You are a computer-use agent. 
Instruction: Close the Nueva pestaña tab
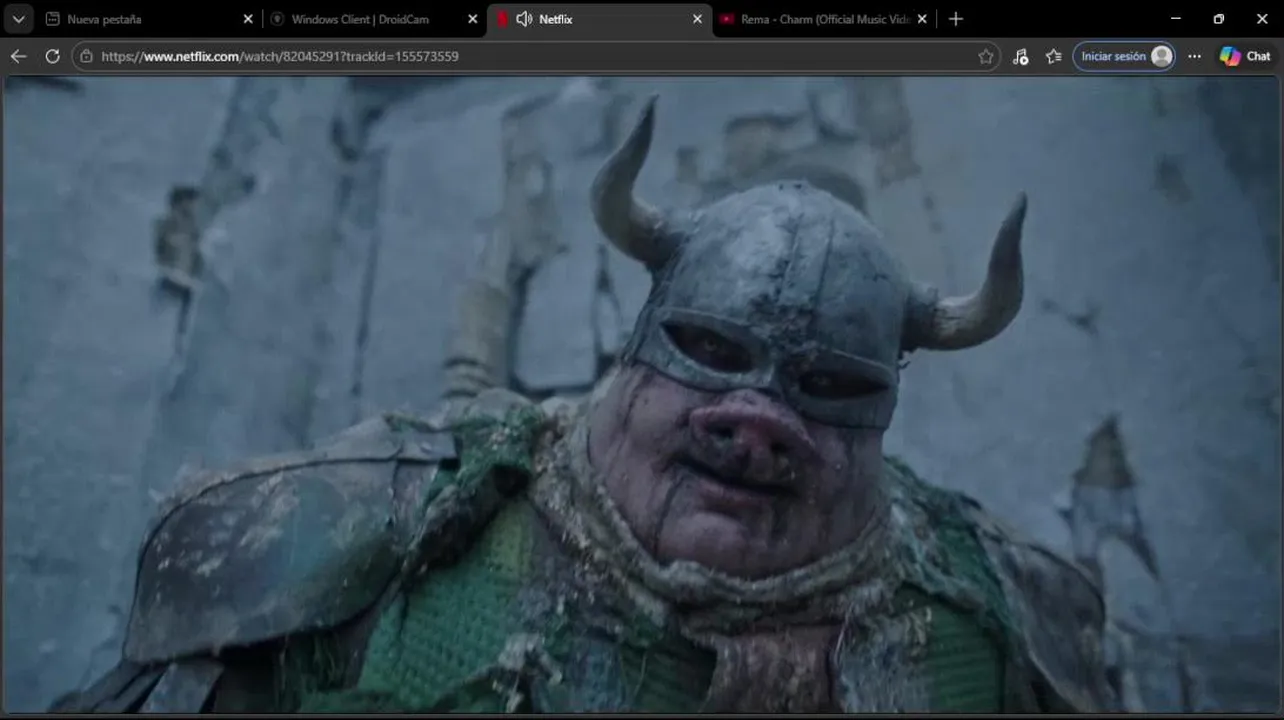point(248,19)
